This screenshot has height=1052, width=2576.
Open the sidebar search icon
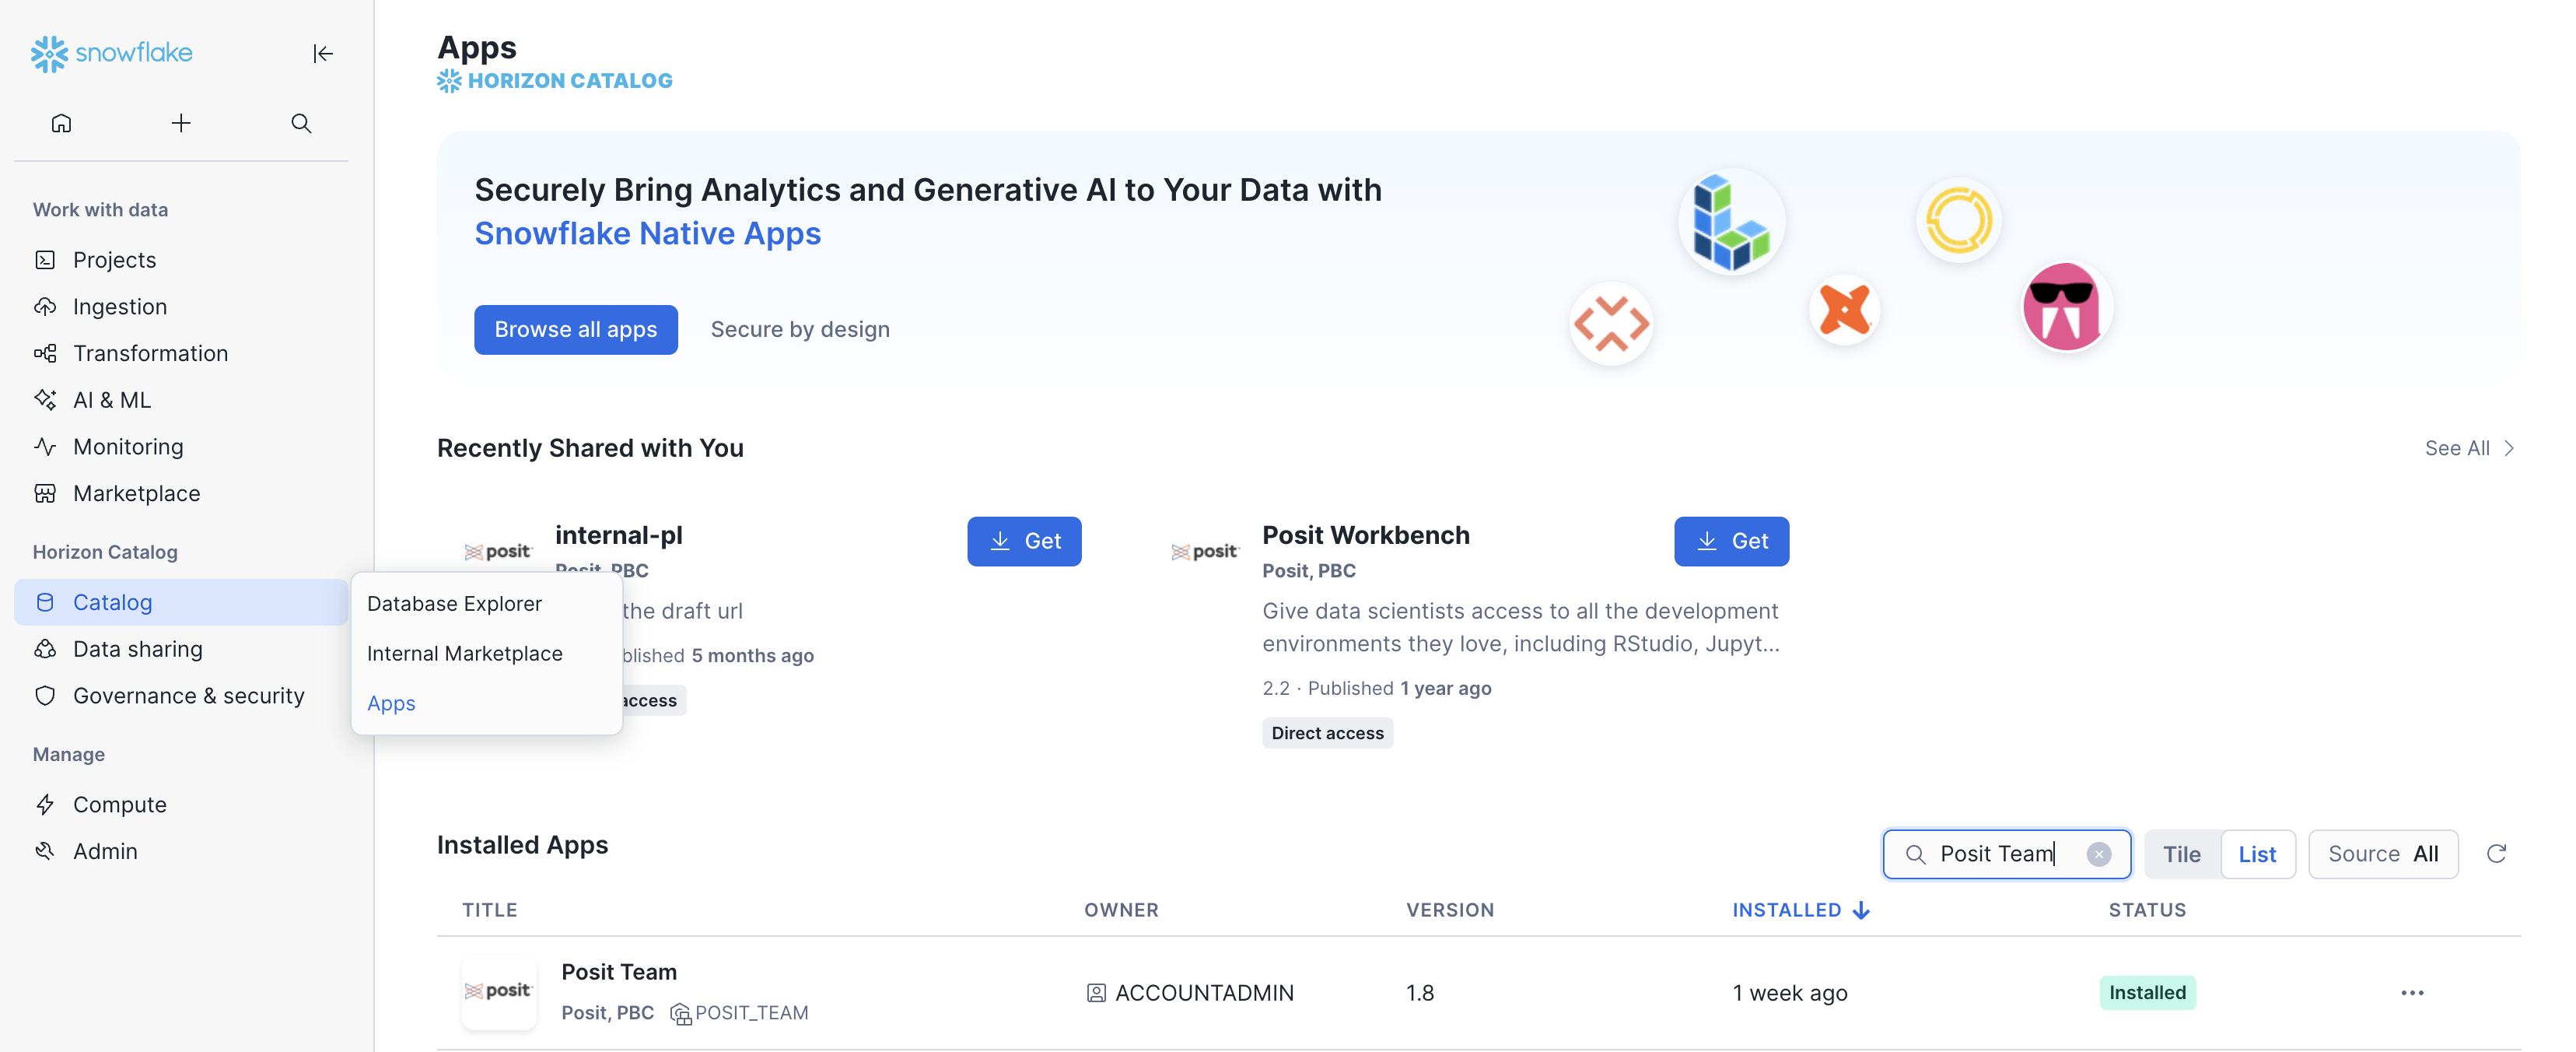coord(301,123)
